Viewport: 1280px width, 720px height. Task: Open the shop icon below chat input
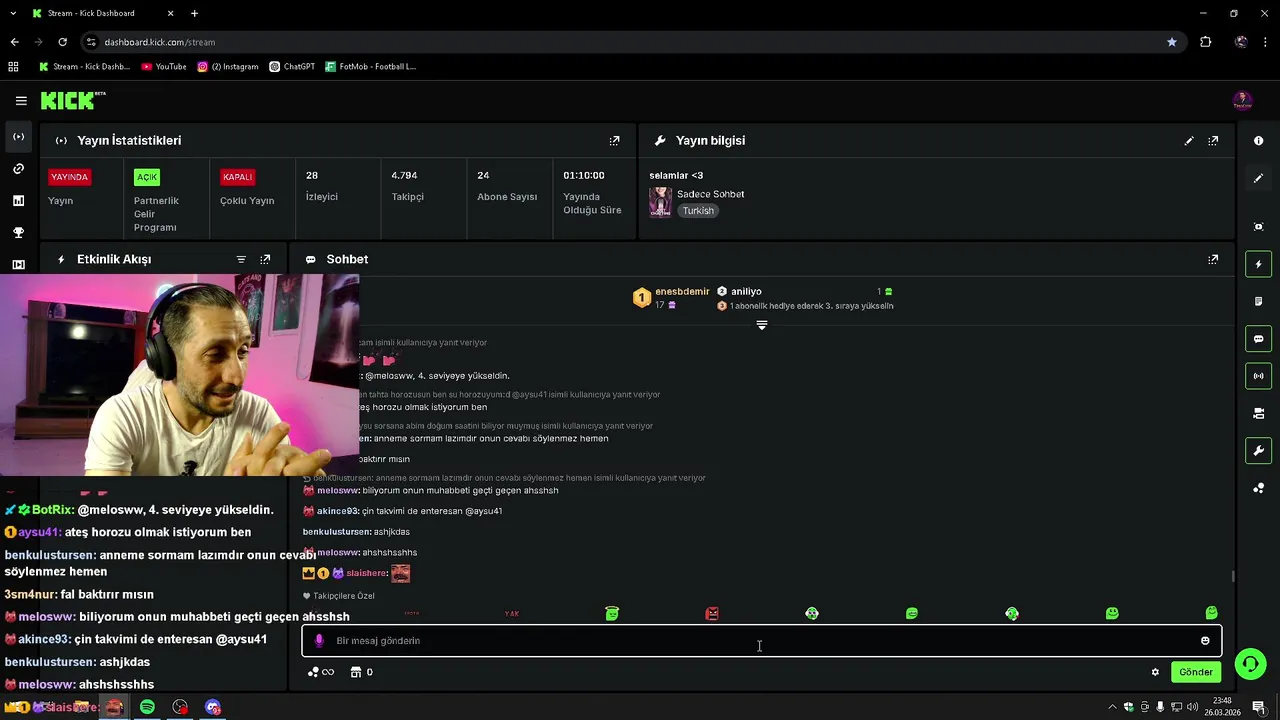tap(355, 672)
